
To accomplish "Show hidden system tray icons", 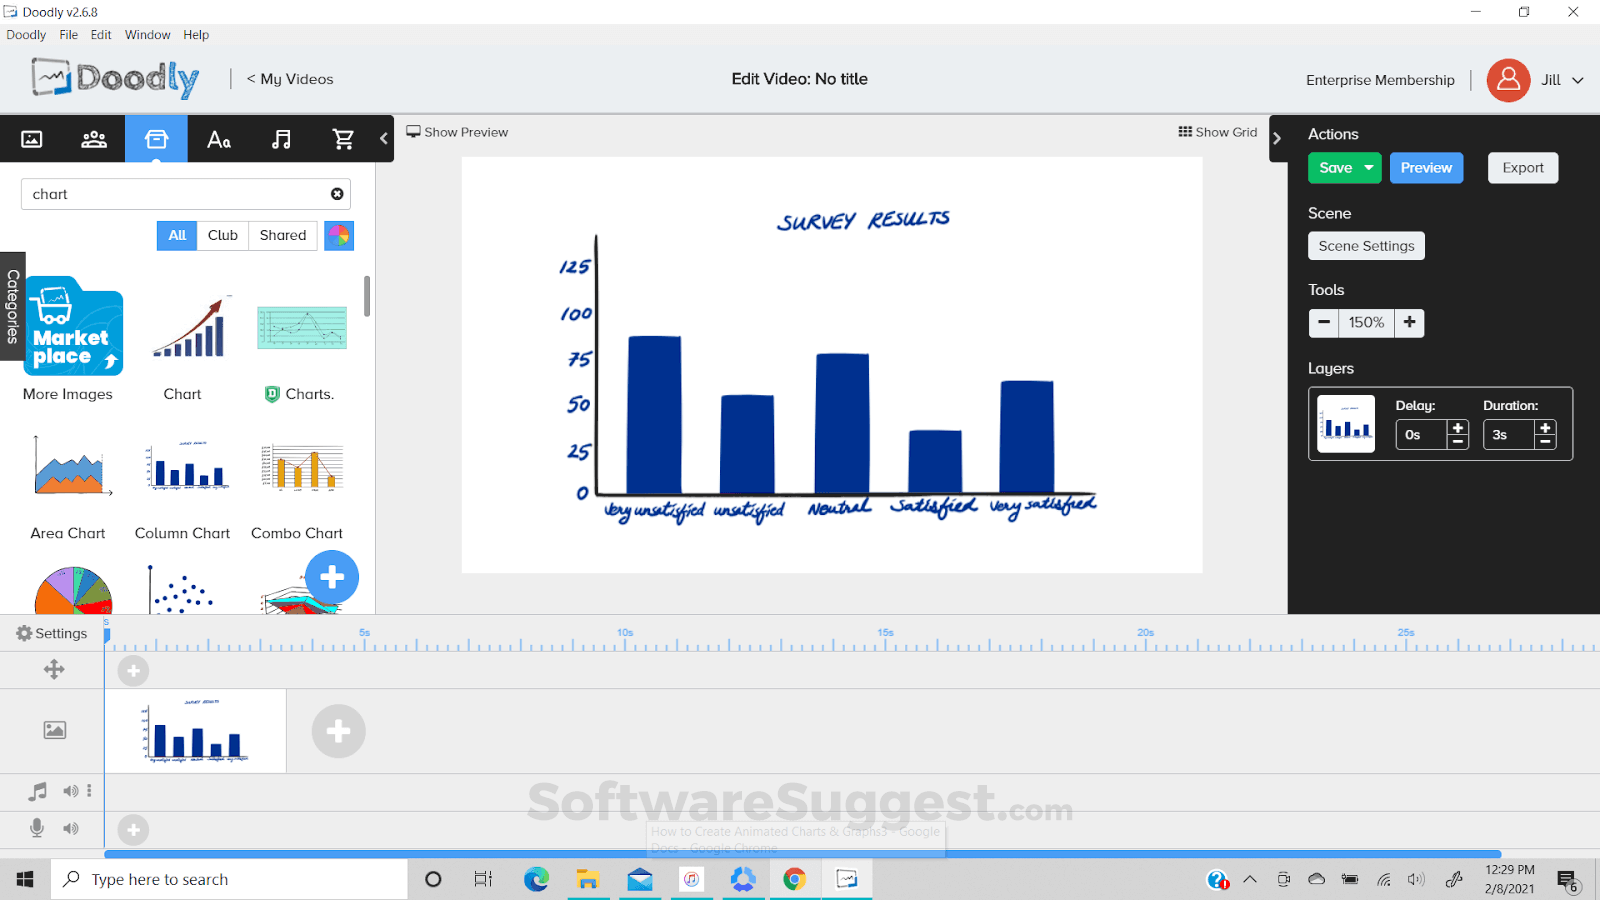I will pos(1250,880).
